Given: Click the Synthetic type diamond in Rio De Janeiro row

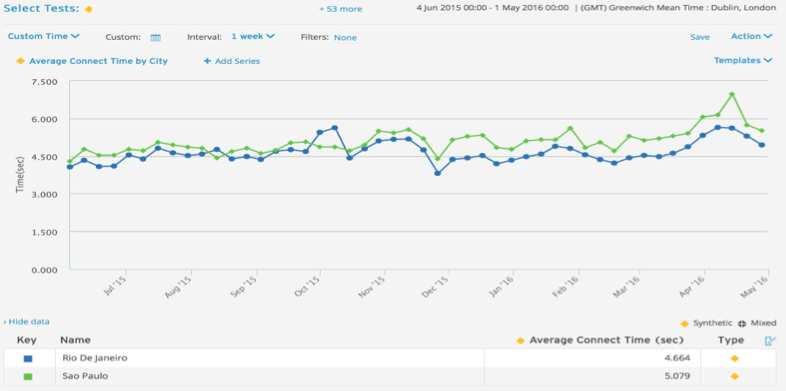Looking at the screenshot, I should (734, 358).
